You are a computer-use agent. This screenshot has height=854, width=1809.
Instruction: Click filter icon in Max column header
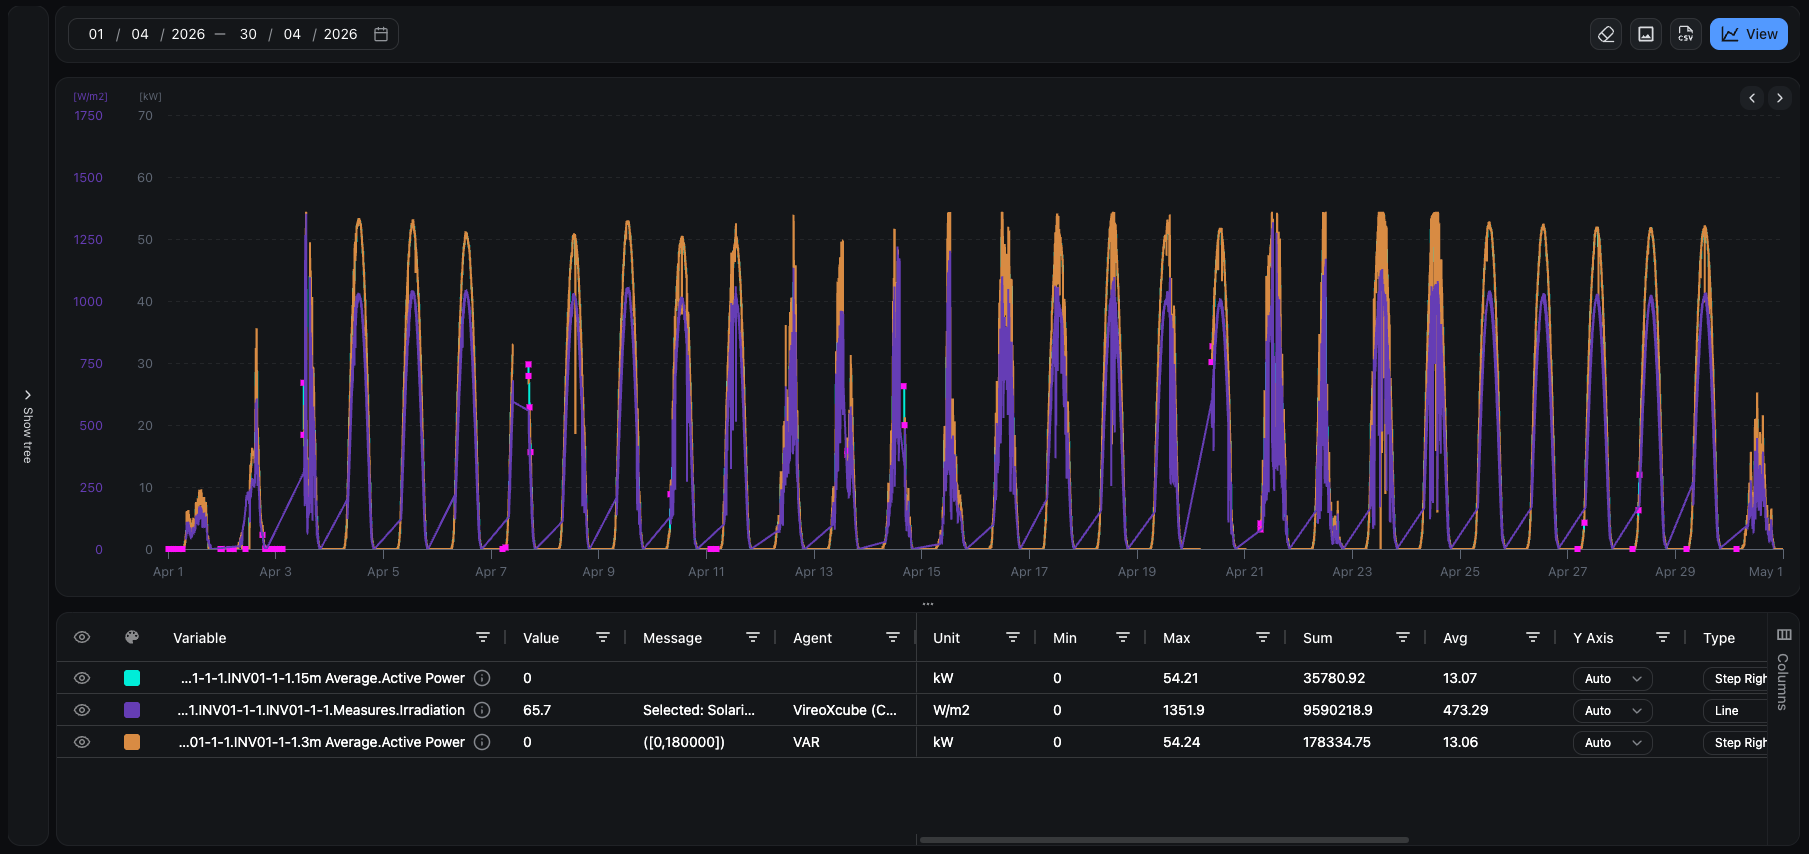1263,638
